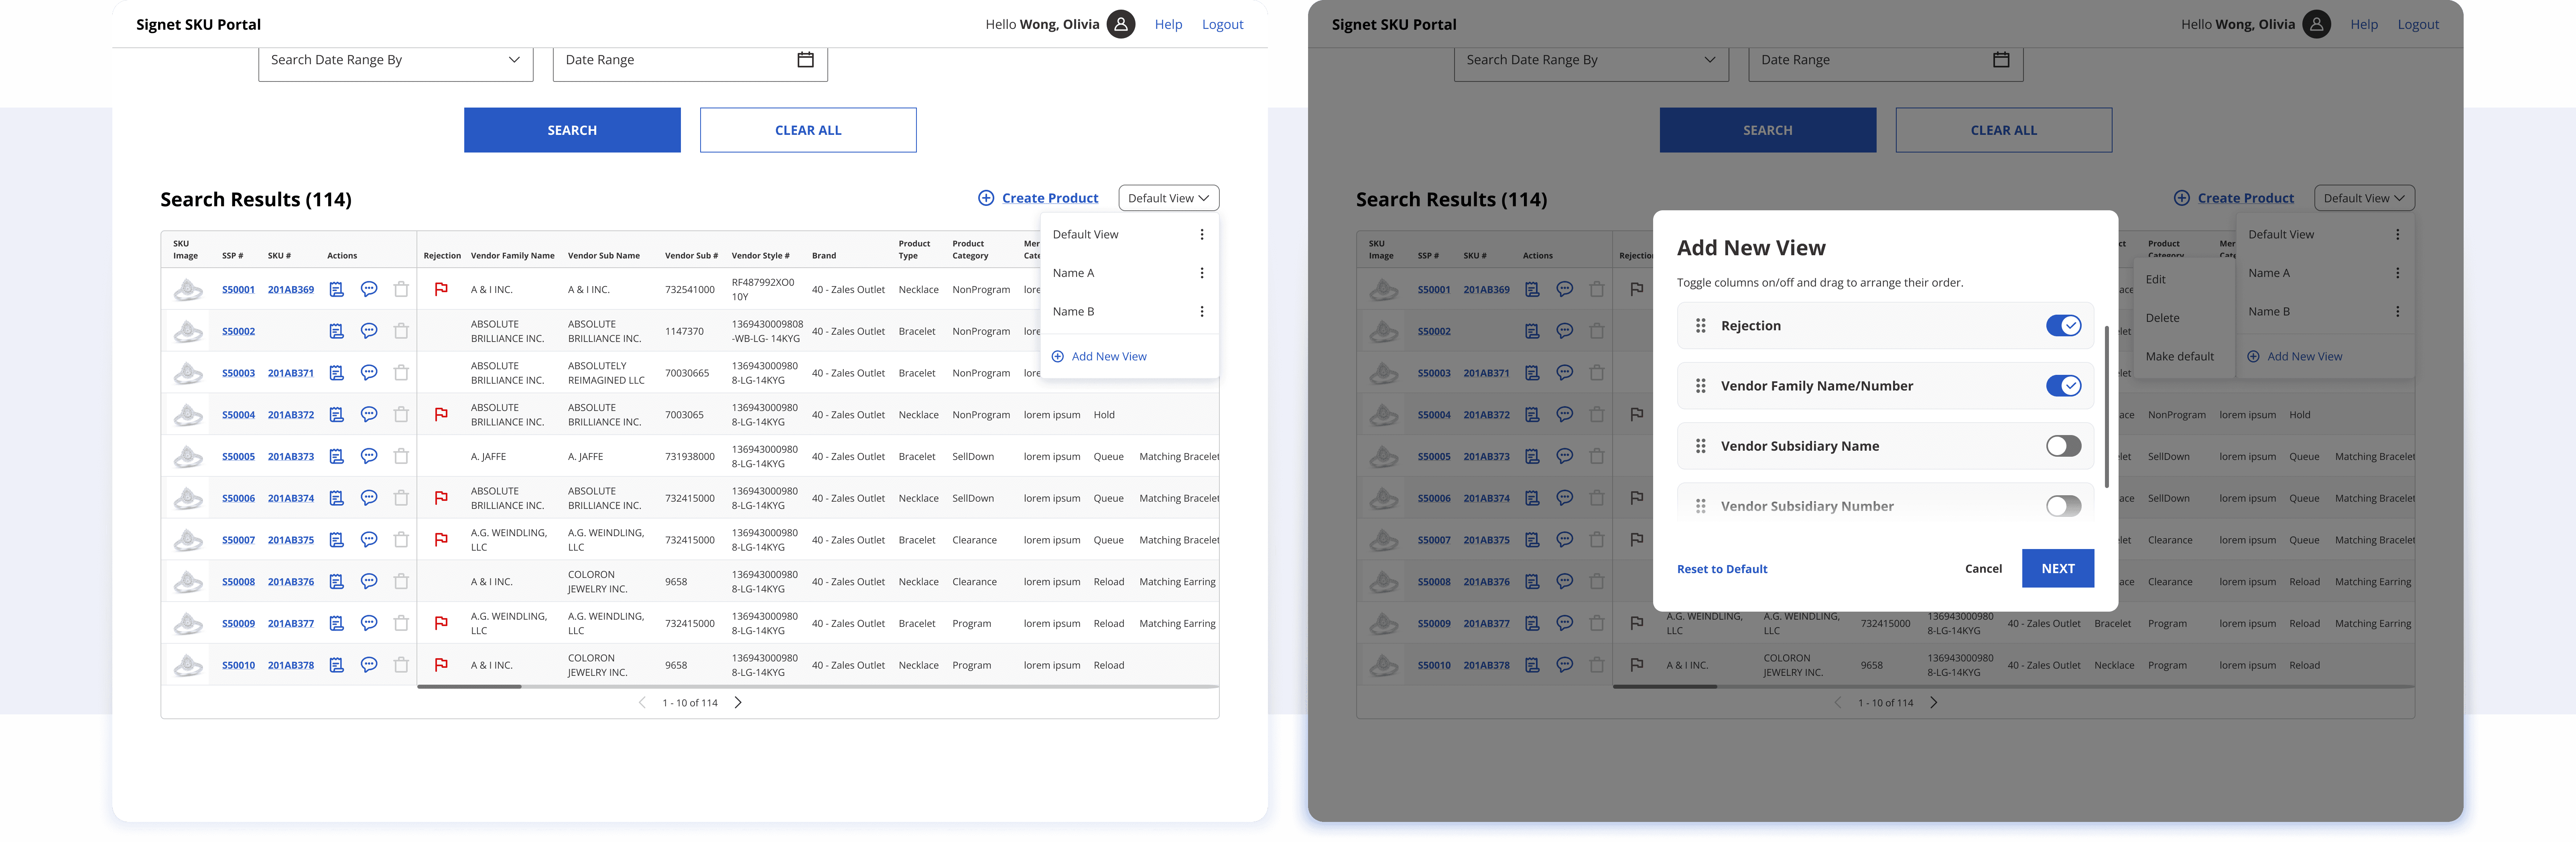Click the red rejection flag in row S50004, left screen
The width and height of the screenshot is (2576, 842).
coord(441,415)
